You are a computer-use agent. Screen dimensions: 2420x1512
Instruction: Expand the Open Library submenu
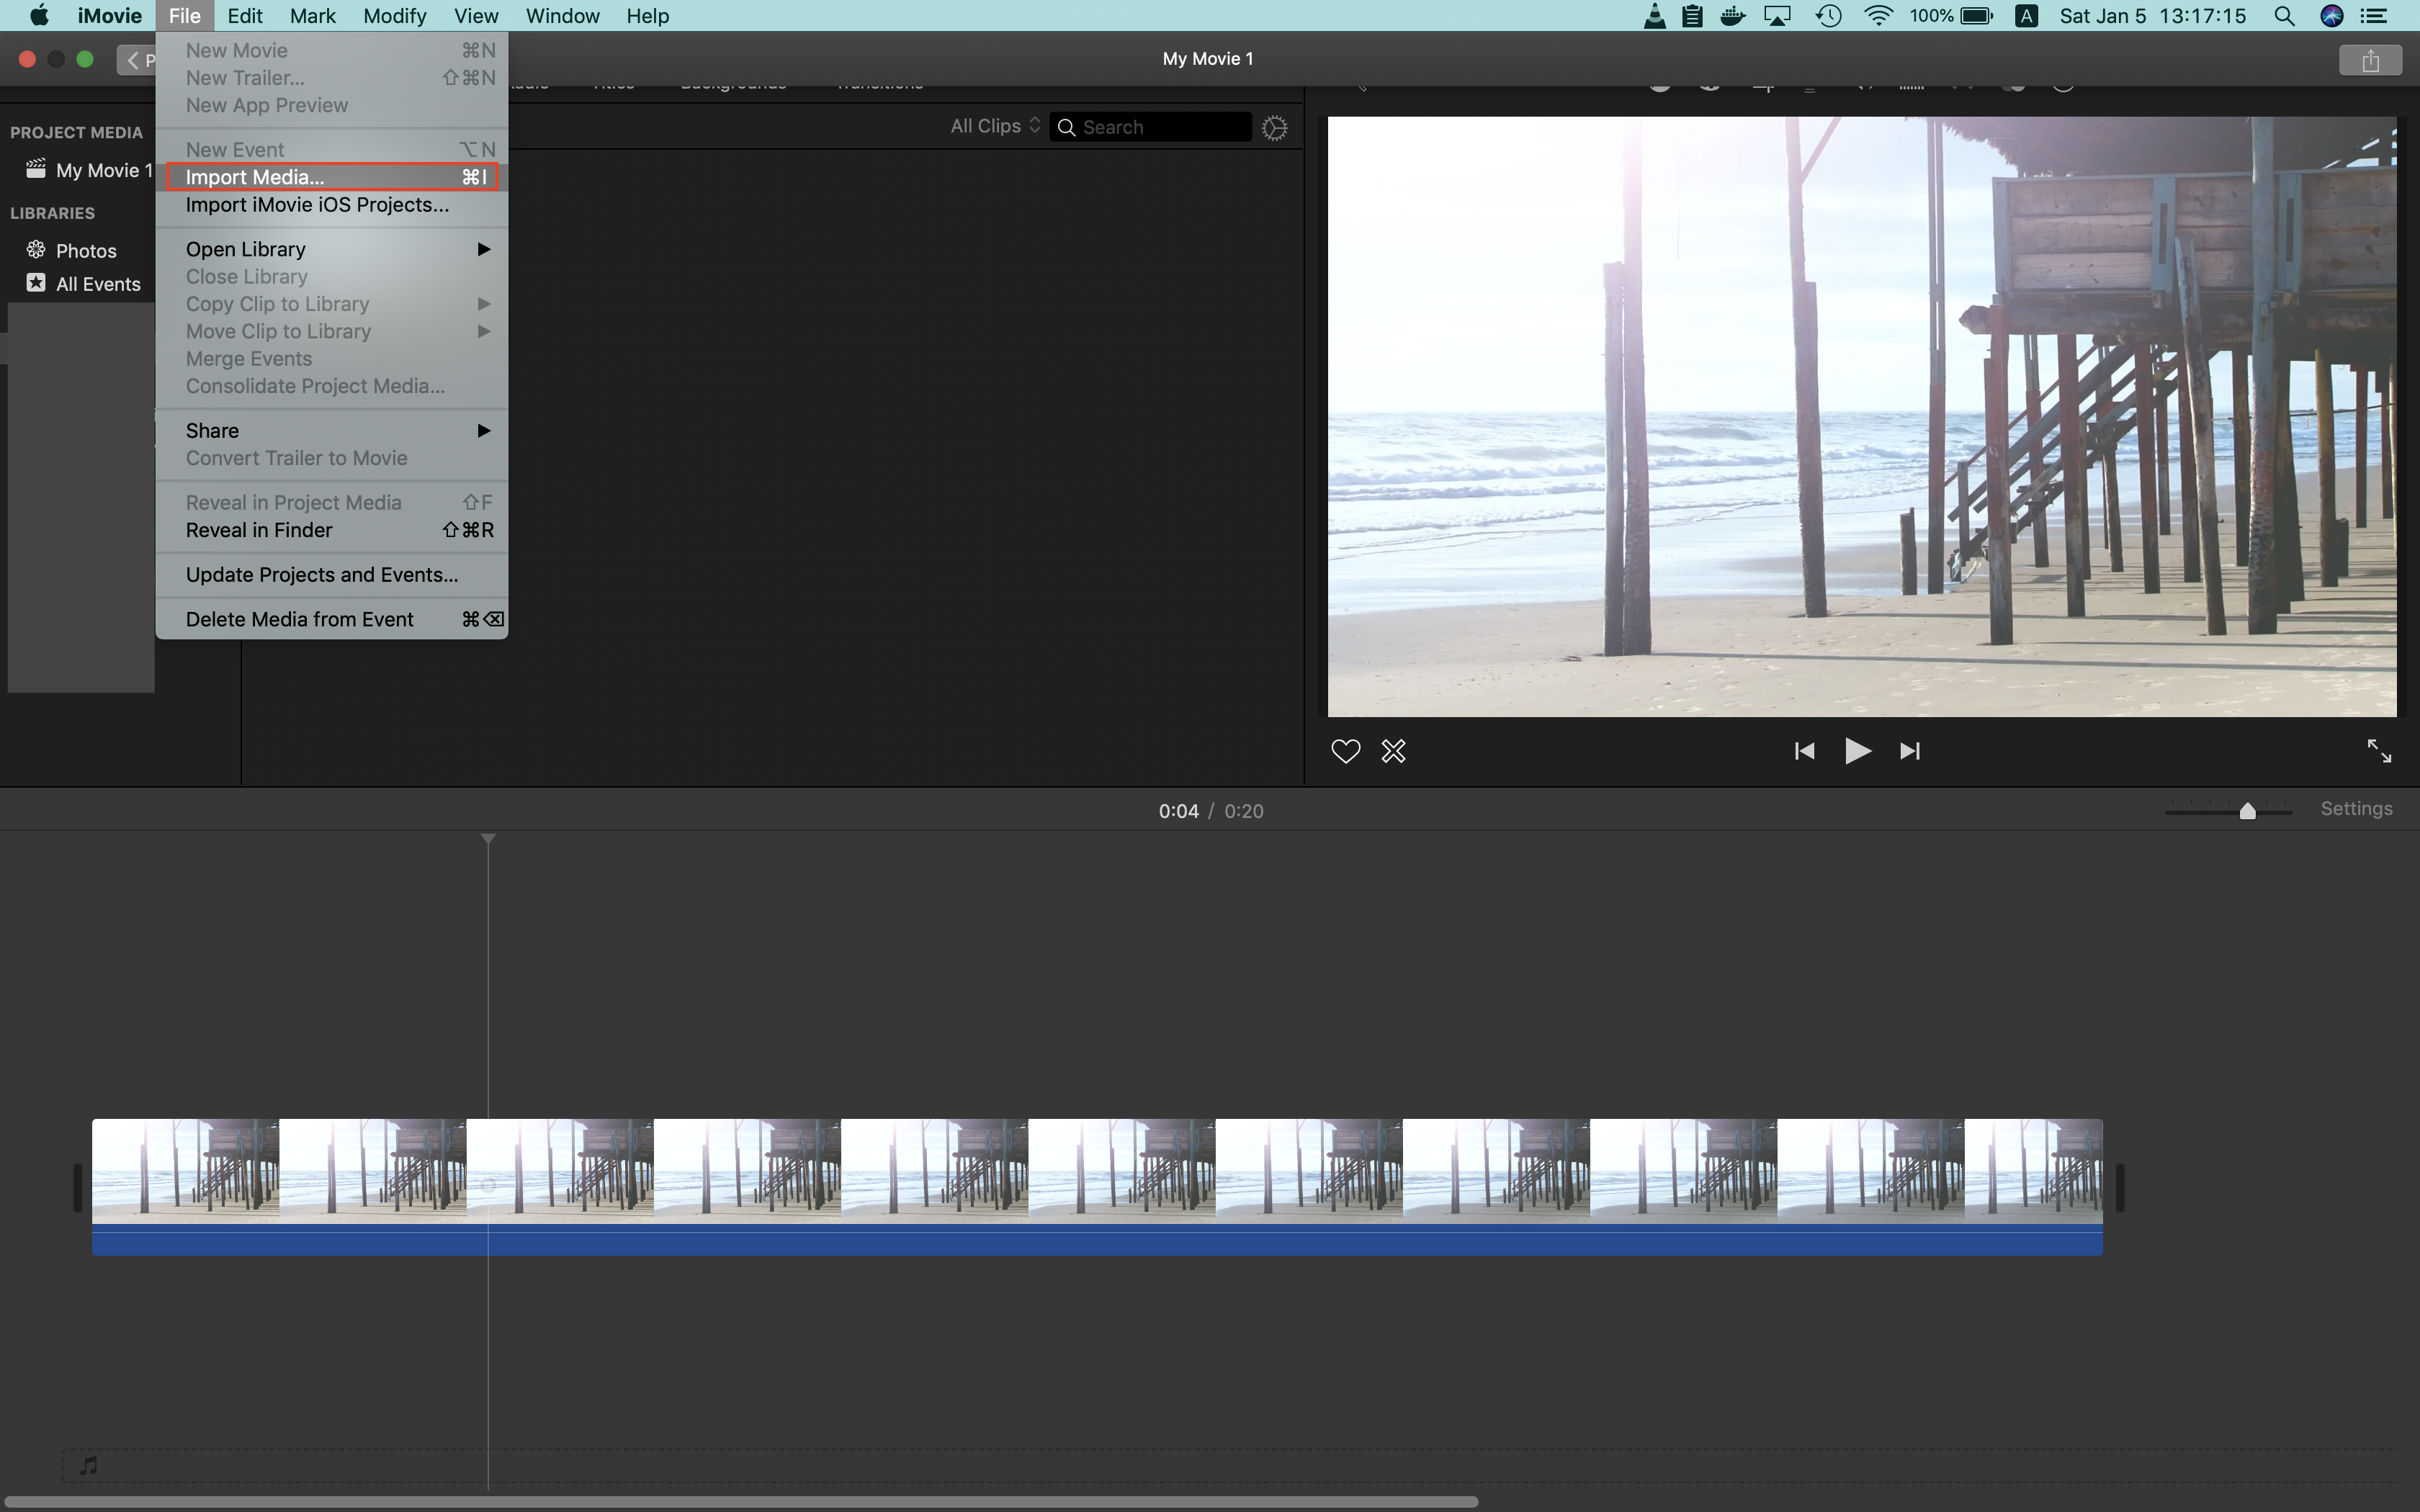tap(332, 249)
